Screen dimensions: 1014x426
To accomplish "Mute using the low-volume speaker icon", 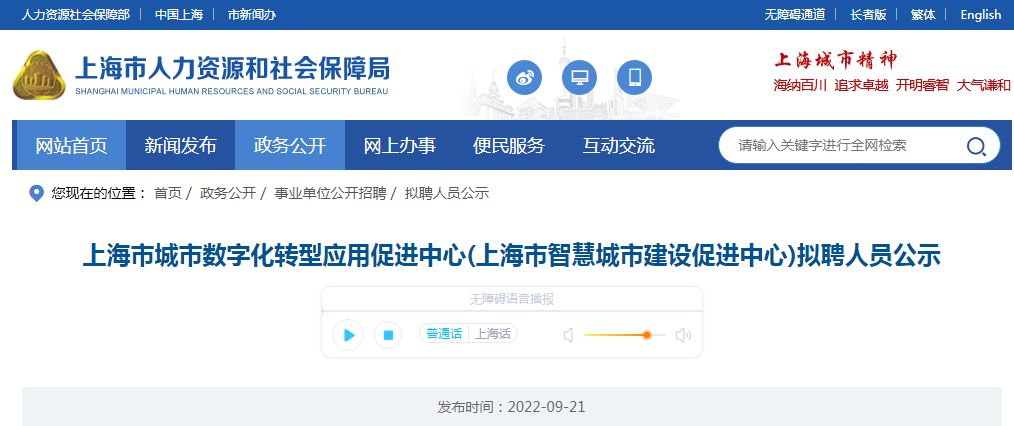I will pyautogui.click(x=568, y=335).
